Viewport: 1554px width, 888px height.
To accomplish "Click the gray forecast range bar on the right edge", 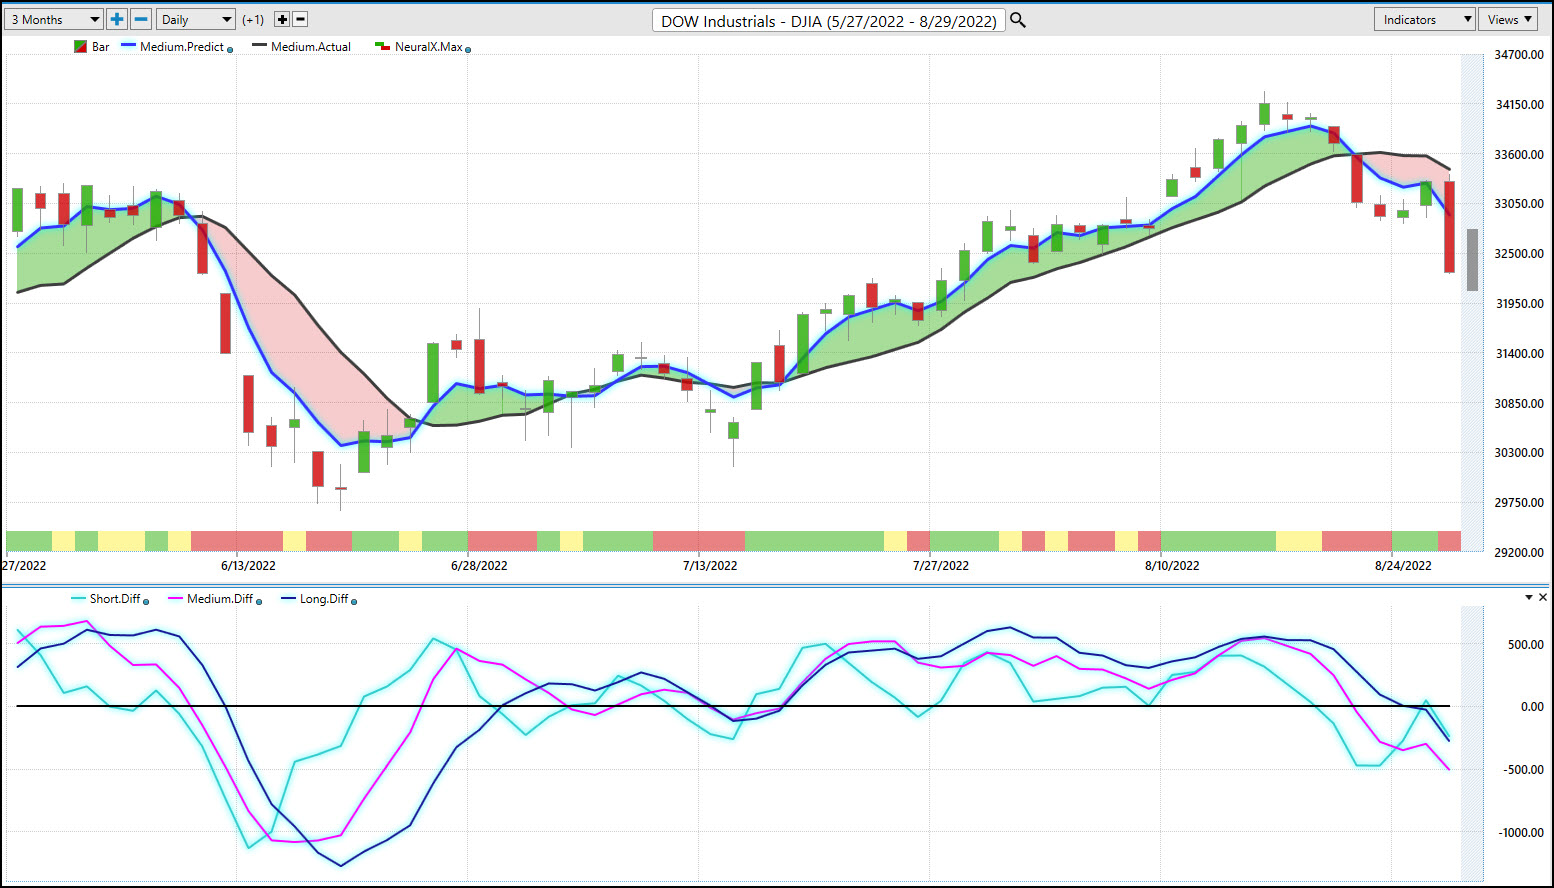I will pos(1472,260).
